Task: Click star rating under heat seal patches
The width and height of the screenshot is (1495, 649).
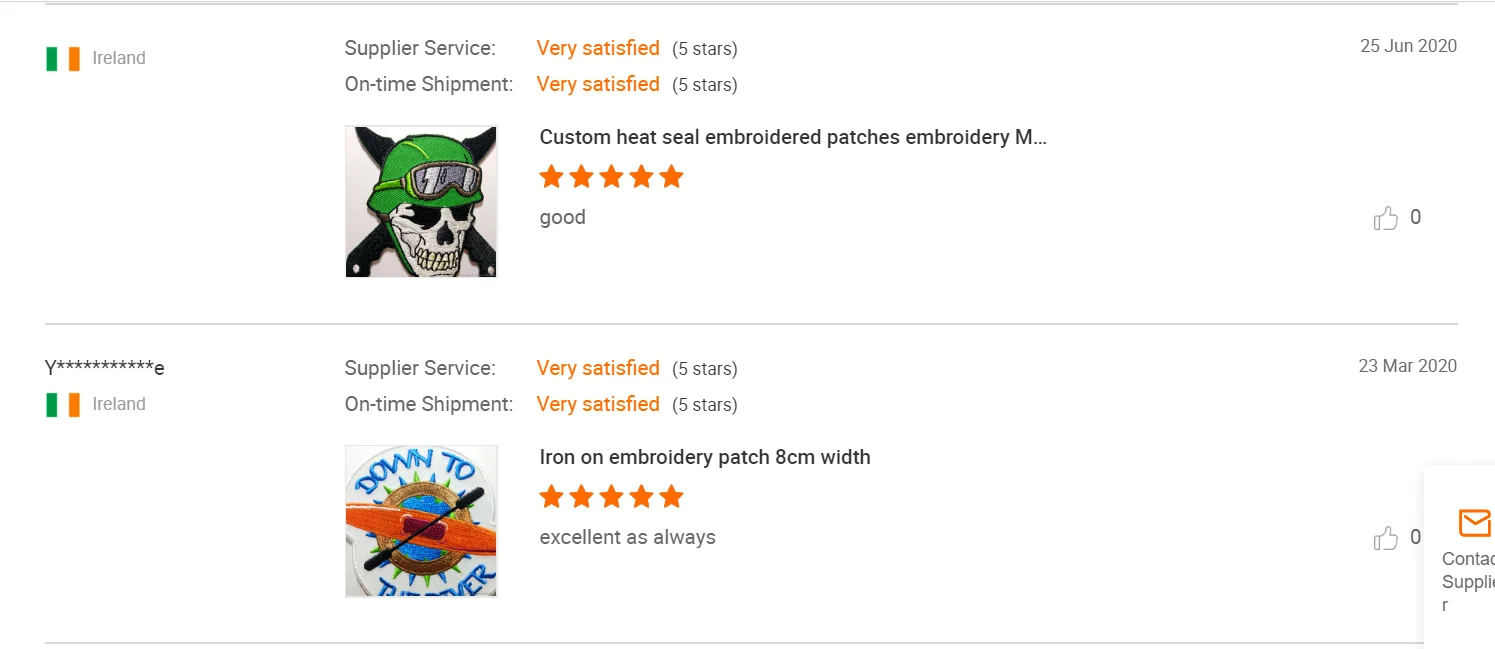Action: coord(611,177)
